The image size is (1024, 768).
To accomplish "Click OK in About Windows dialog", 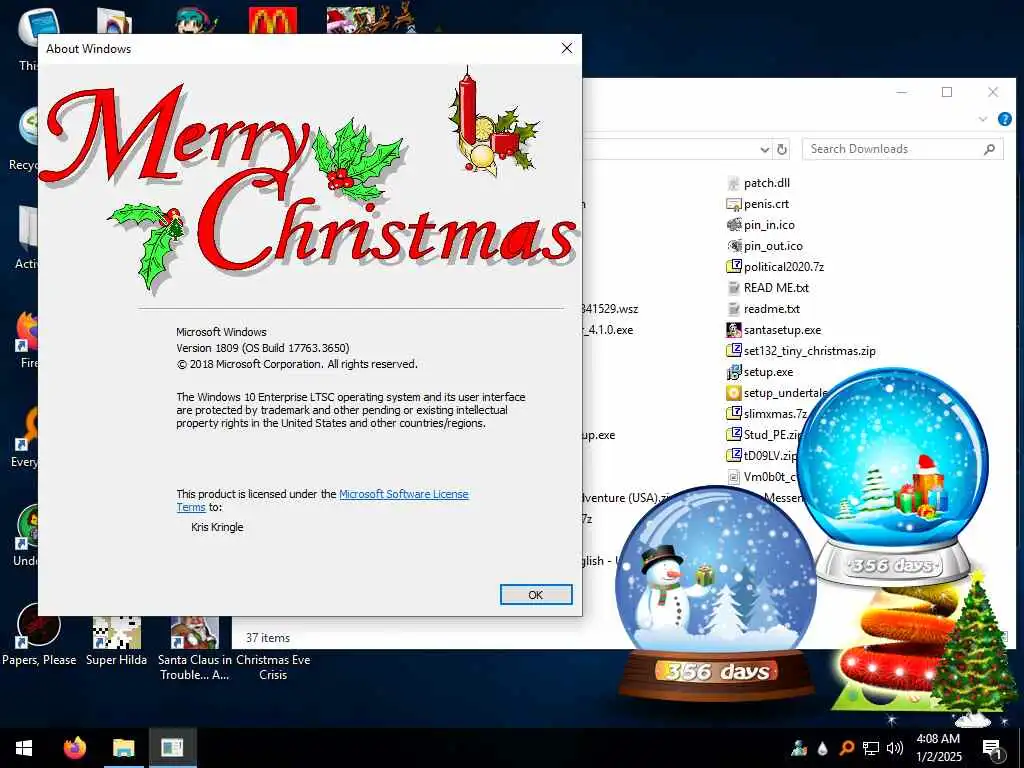I will [536, 594].
